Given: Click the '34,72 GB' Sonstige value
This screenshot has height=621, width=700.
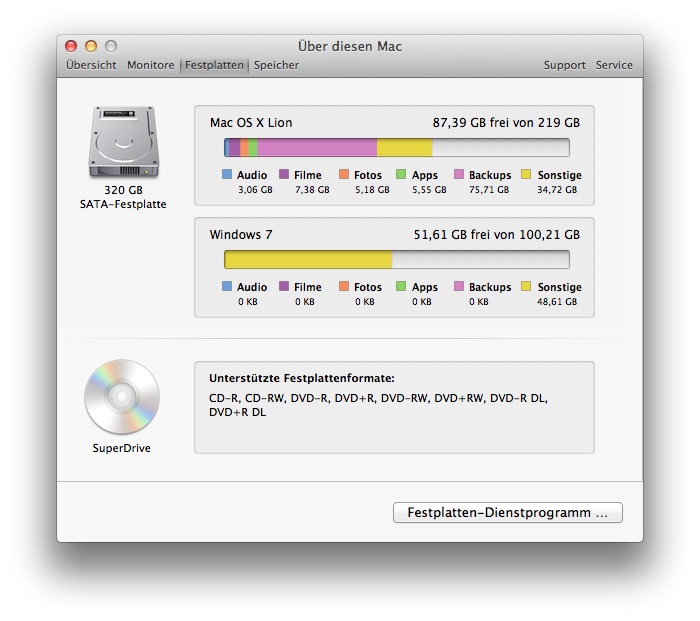Looking at the screenshot, I should coord(557,190).
